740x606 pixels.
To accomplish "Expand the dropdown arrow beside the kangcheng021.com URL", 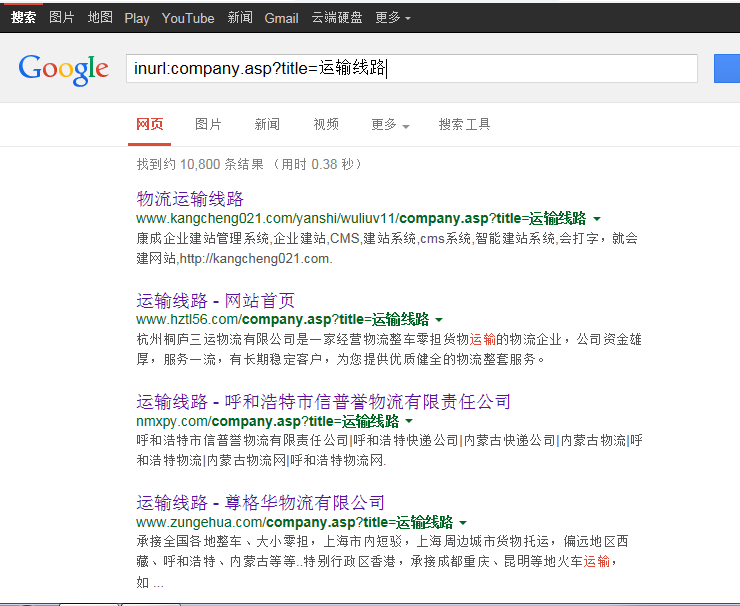I will [x=597, y=219].
